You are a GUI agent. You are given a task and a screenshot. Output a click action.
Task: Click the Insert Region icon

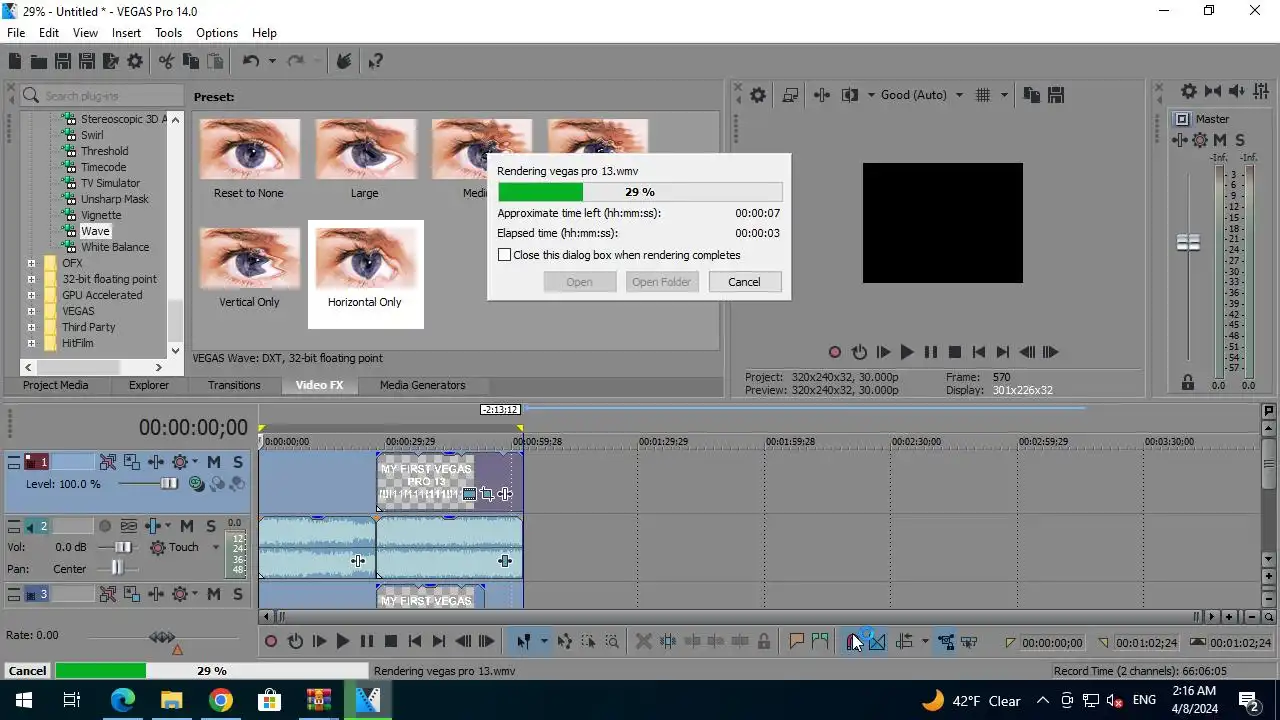[821, 642]
